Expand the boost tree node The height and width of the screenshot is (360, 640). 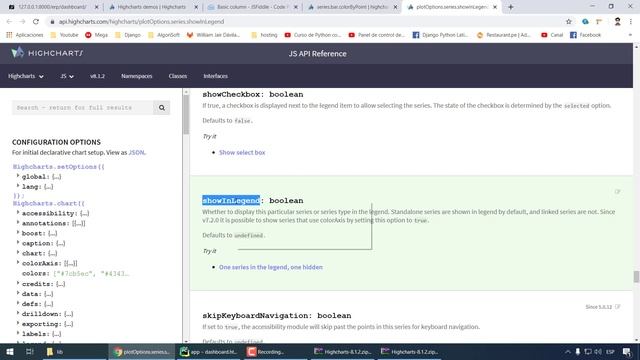tap(18, 233)
